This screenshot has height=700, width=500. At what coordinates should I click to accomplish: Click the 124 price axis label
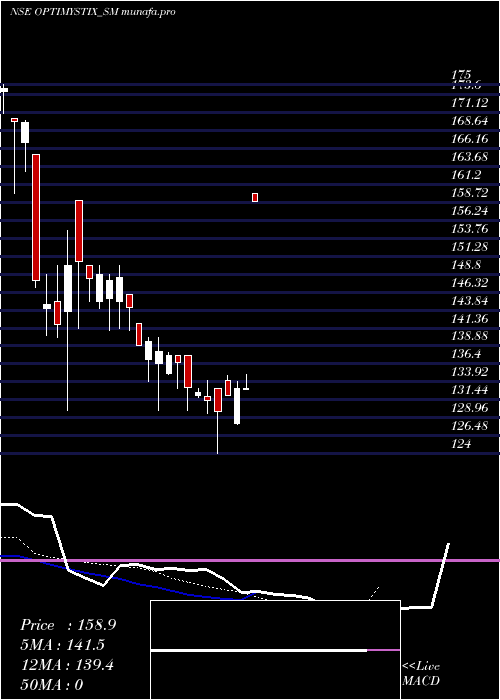click(x=462, y=444)
